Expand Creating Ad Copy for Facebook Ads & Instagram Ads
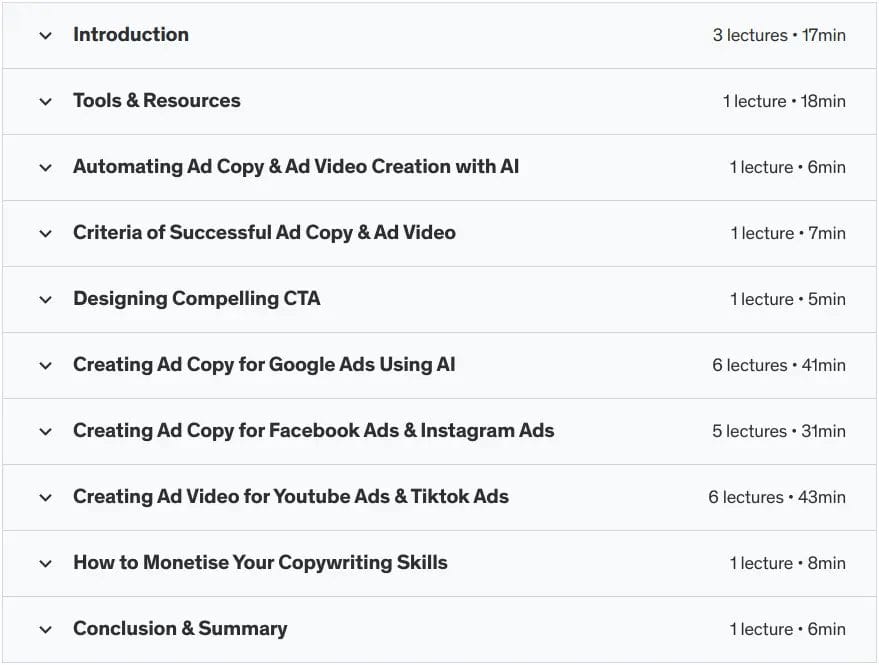 pyautogui.click(x=45, y=431)
